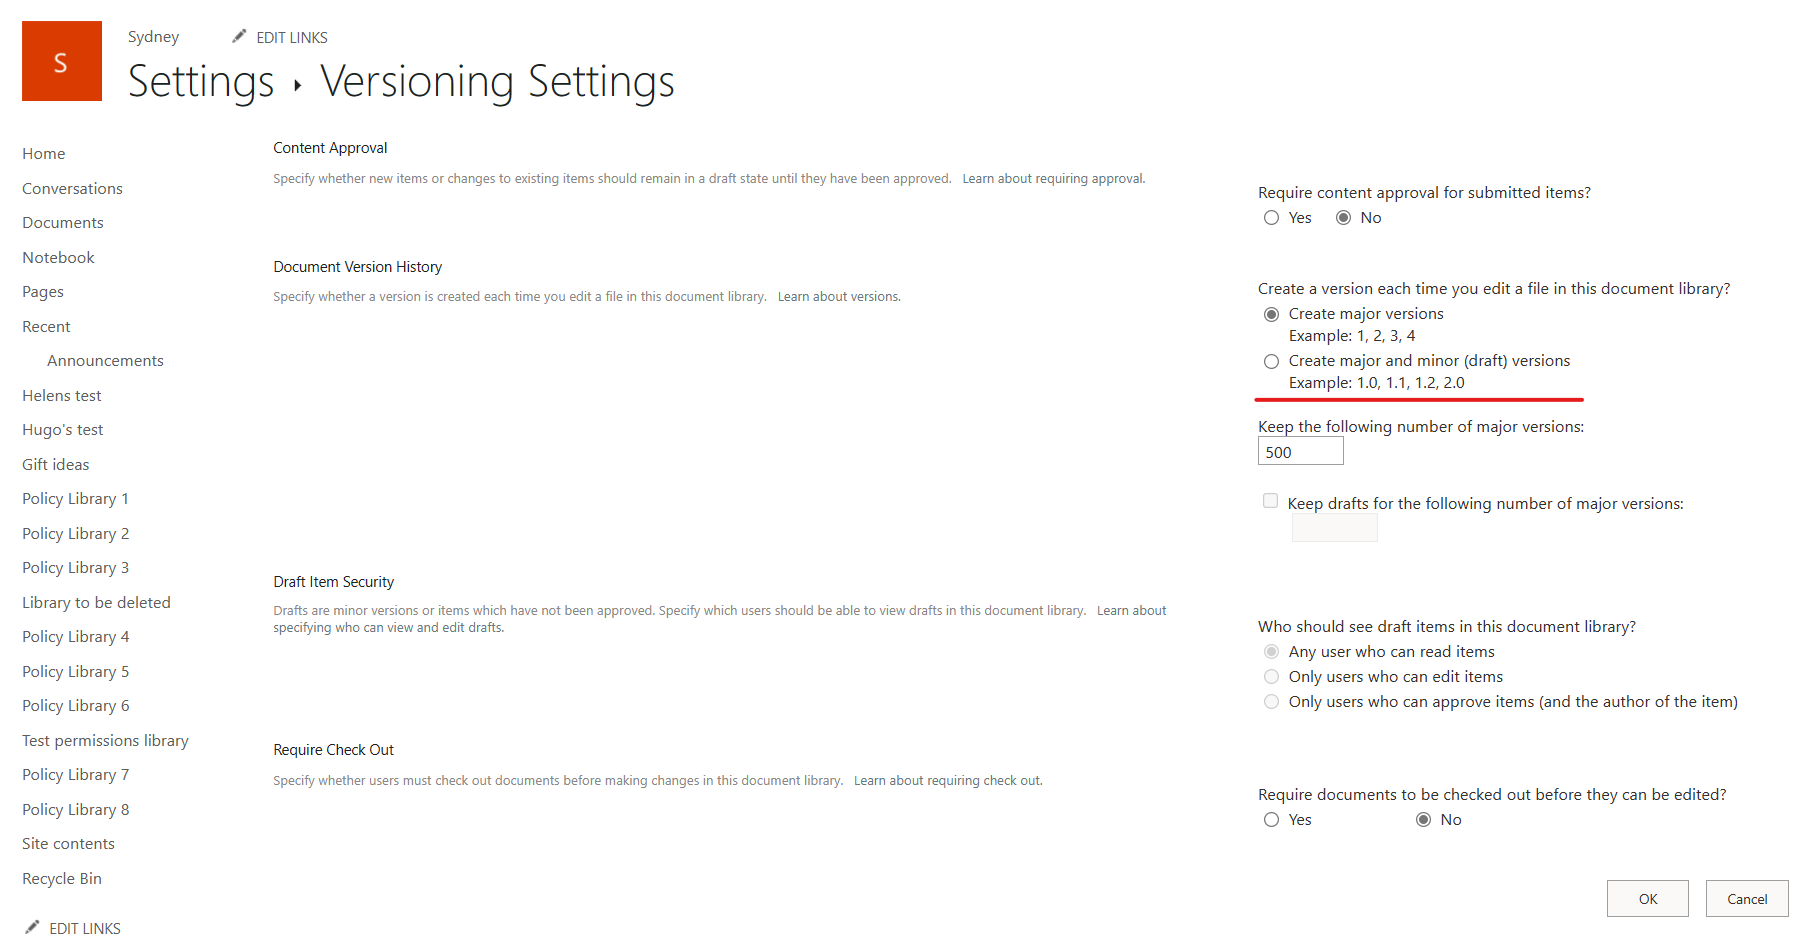1801x941 pixels.
Task: Select Only users who can edit items
Action: click(x=1271, y=676)
